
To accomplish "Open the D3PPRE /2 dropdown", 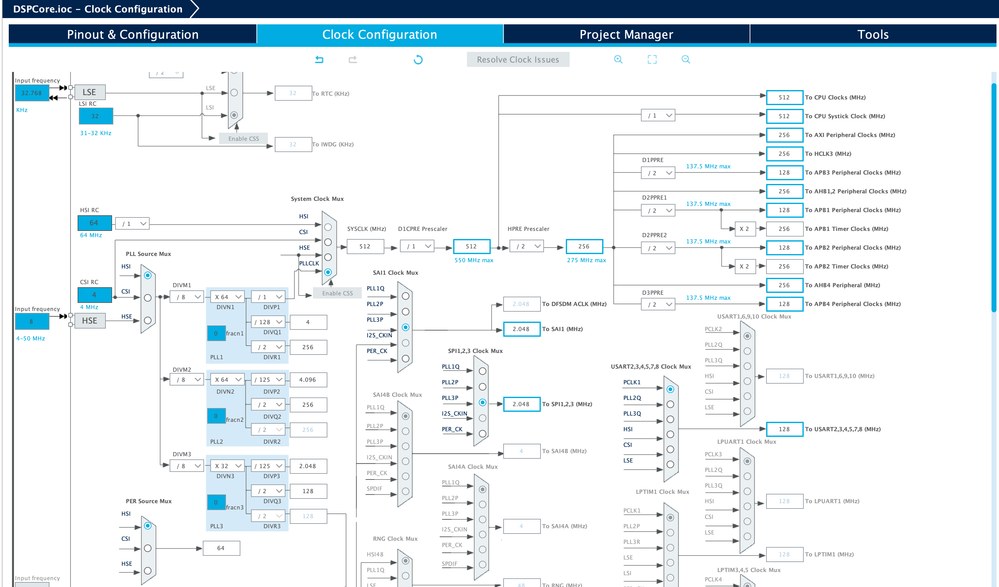I will coord(658,304).
